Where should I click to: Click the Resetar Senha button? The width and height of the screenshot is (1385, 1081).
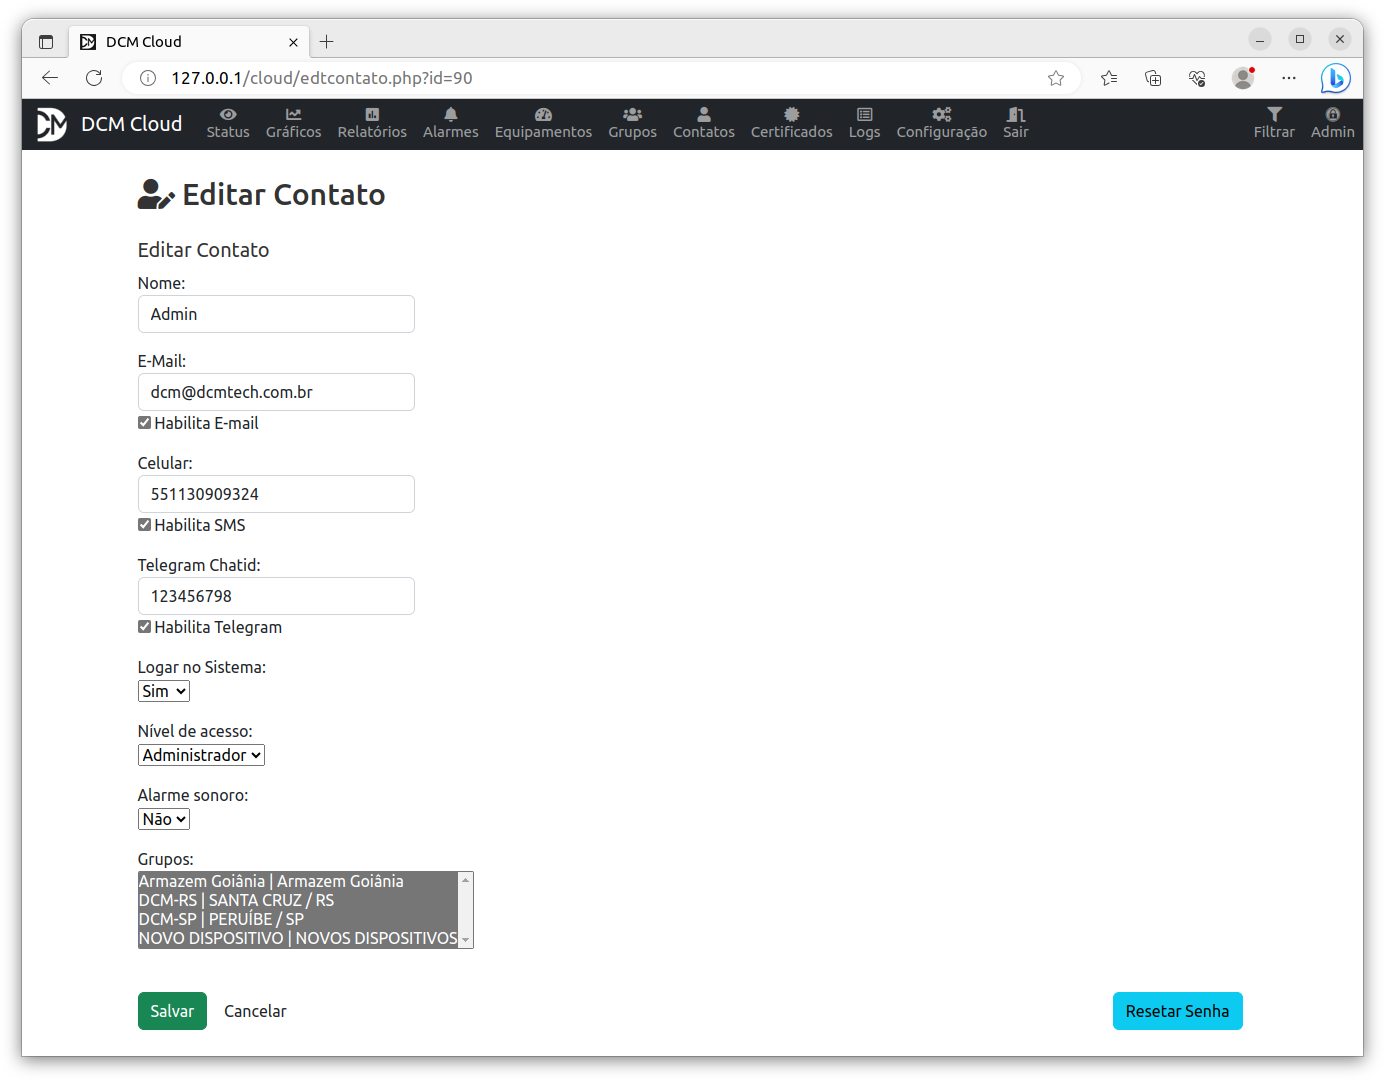1177,1011
